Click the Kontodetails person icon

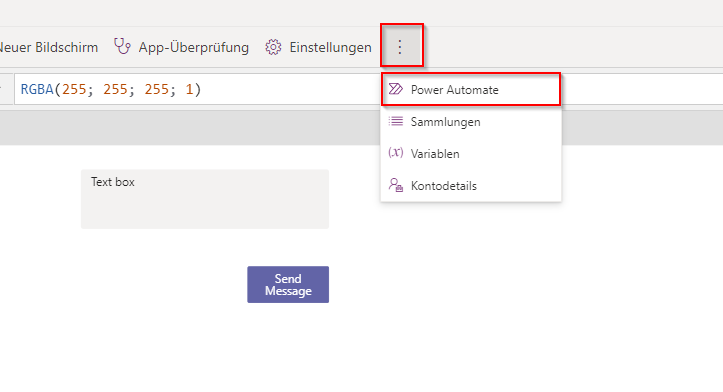(396, 185)
